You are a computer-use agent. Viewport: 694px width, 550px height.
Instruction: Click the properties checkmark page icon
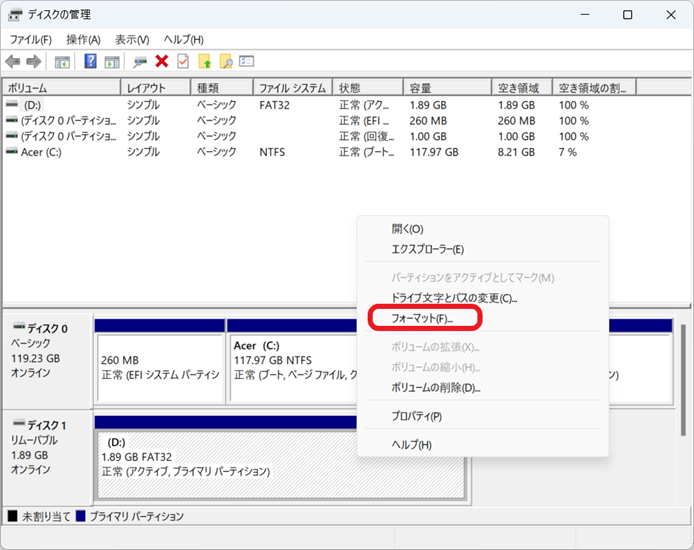point(182,62)
